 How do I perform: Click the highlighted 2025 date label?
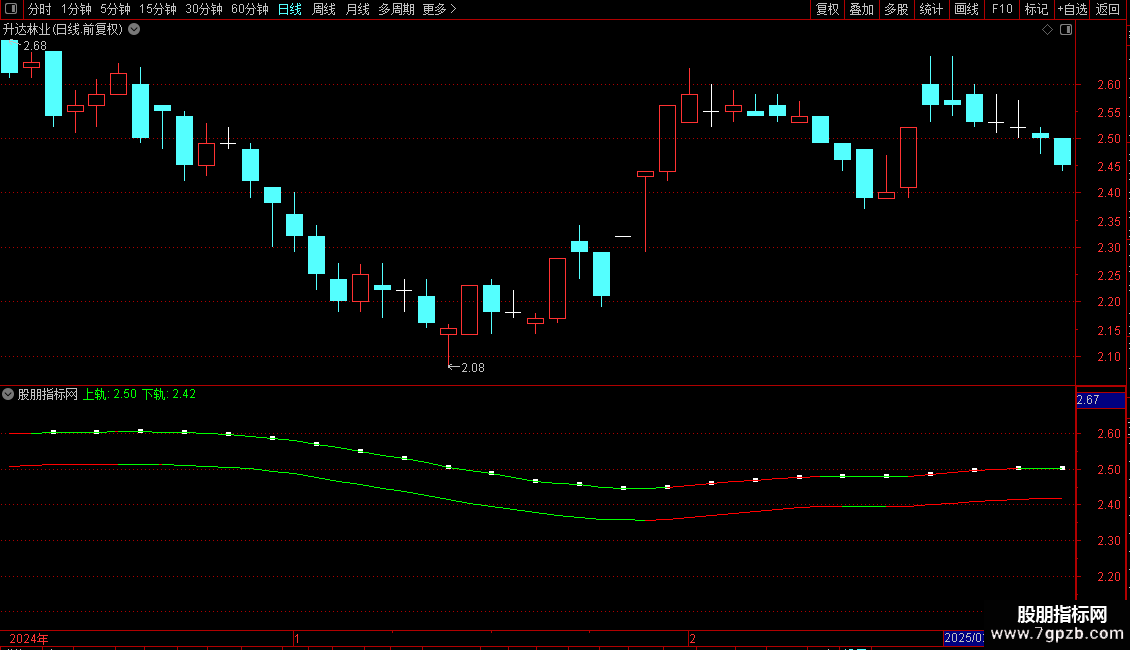(x=964, y=638)
